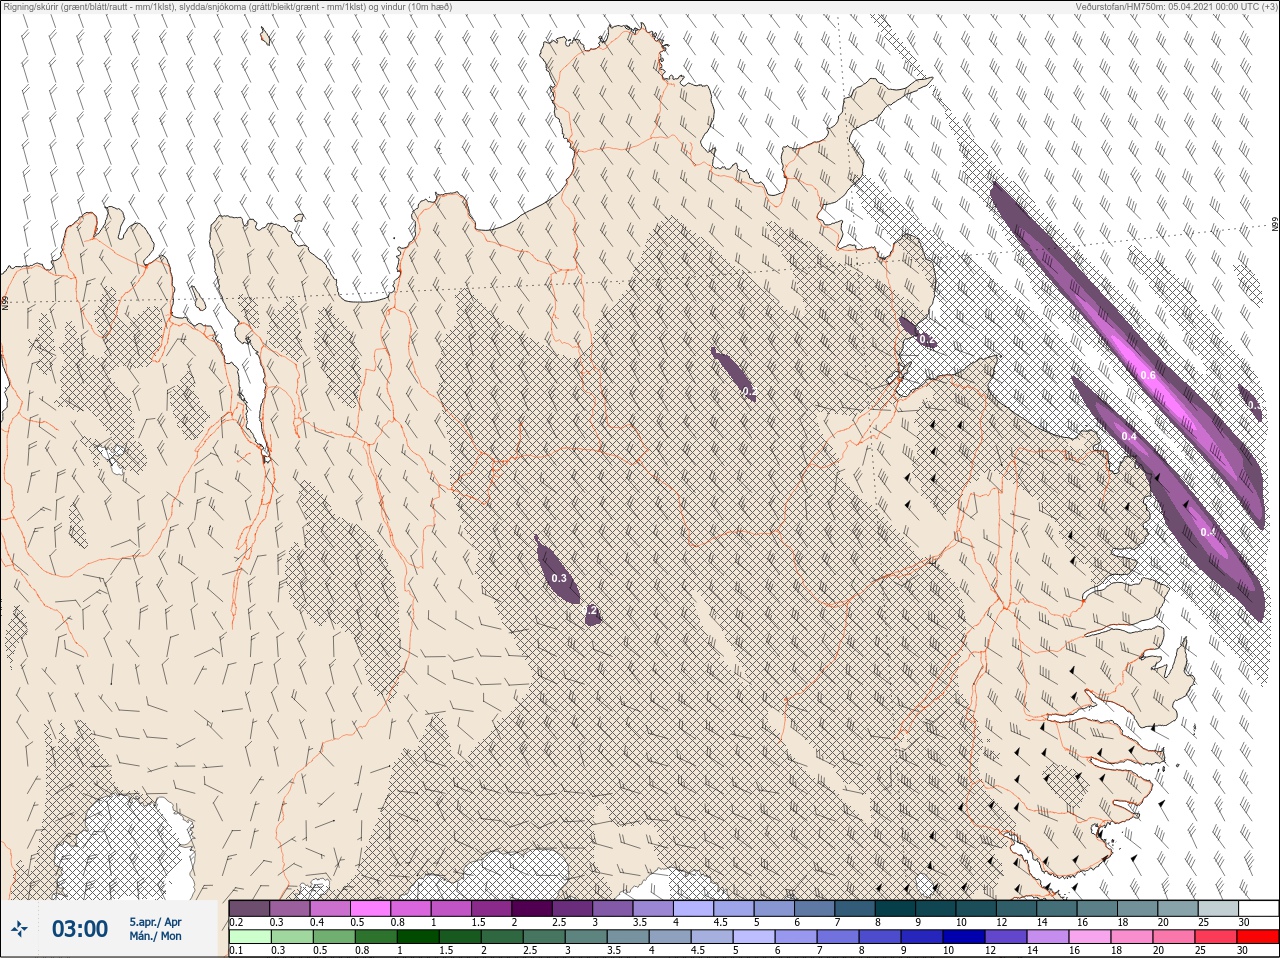
Task: Select lightest green swatch between 0.1 and 0.3
Action: [x=249, y=937]
